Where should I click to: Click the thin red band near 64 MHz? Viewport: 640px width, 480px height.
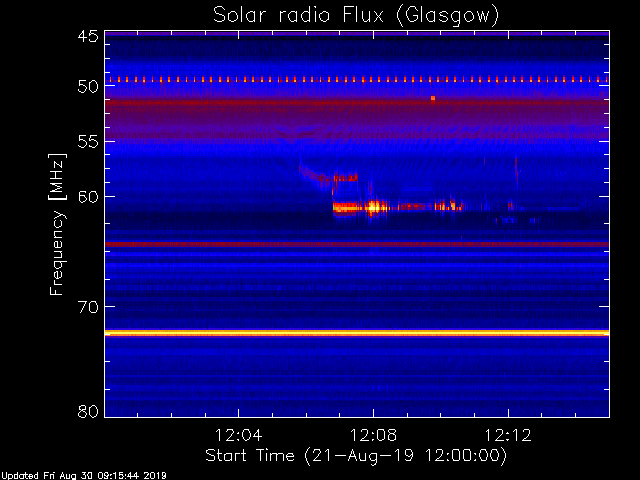click(x=357, y=244)
